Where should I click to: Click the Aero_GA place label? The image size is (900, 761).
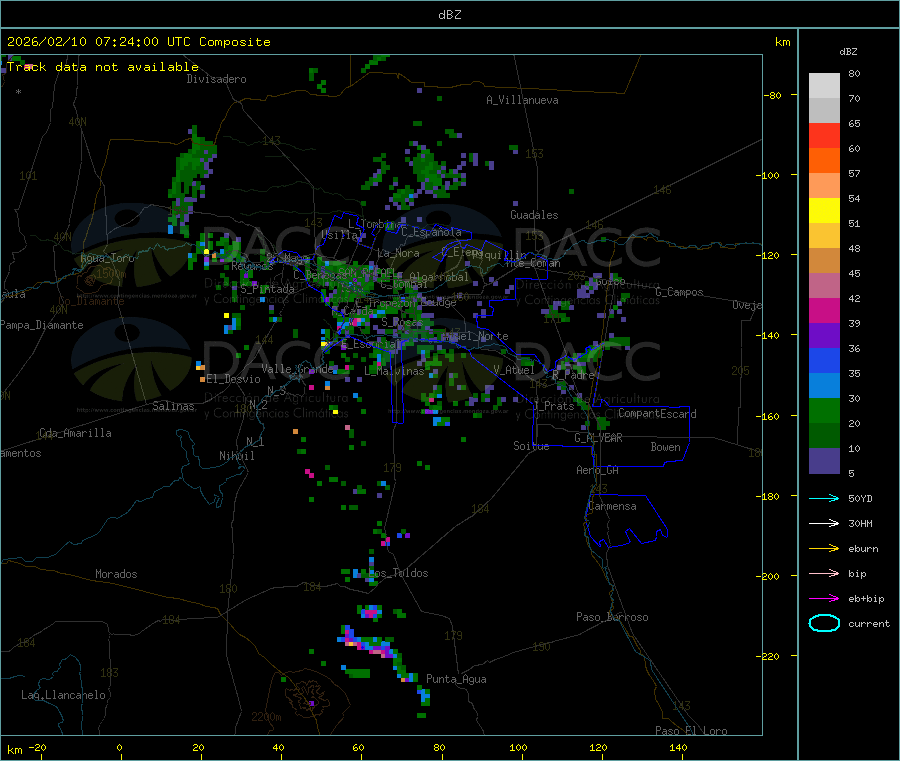(x=598, y=470)
